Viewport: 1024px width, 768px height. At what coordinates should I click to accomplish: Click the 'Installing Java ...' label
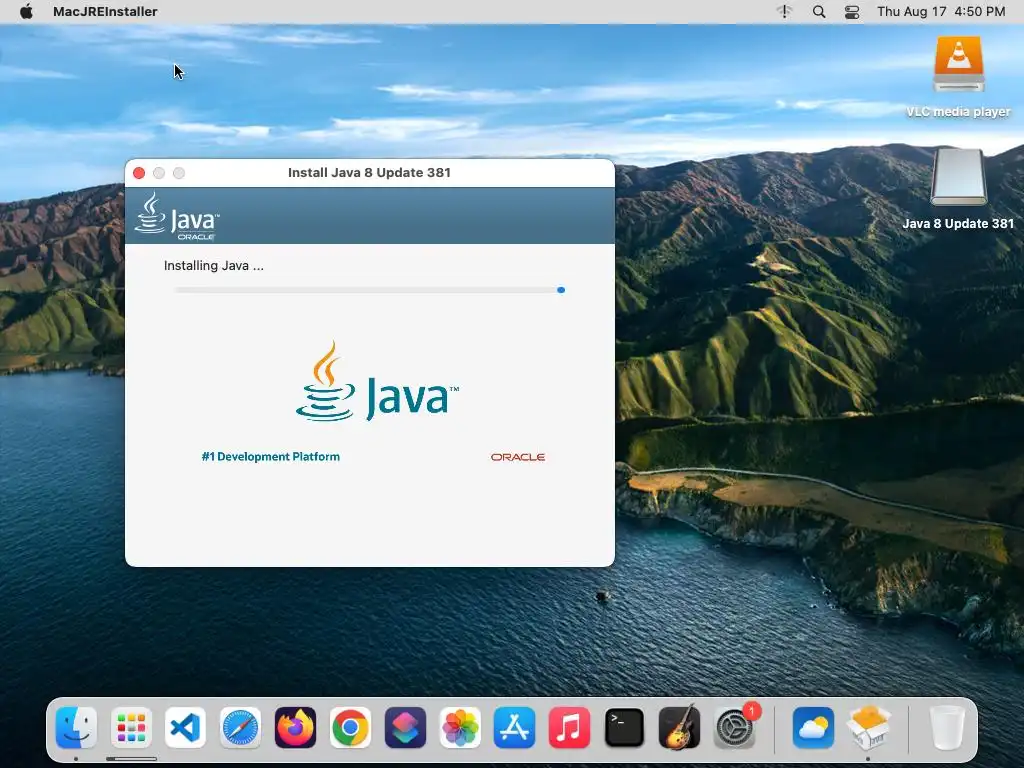[214, 266]
